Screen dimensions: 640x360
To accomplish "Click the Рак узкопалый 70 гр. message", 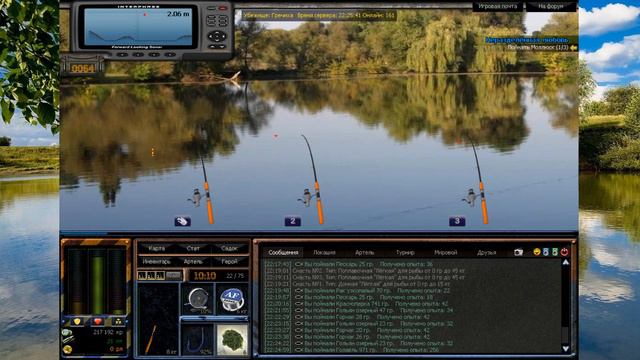I will [357, 291].
